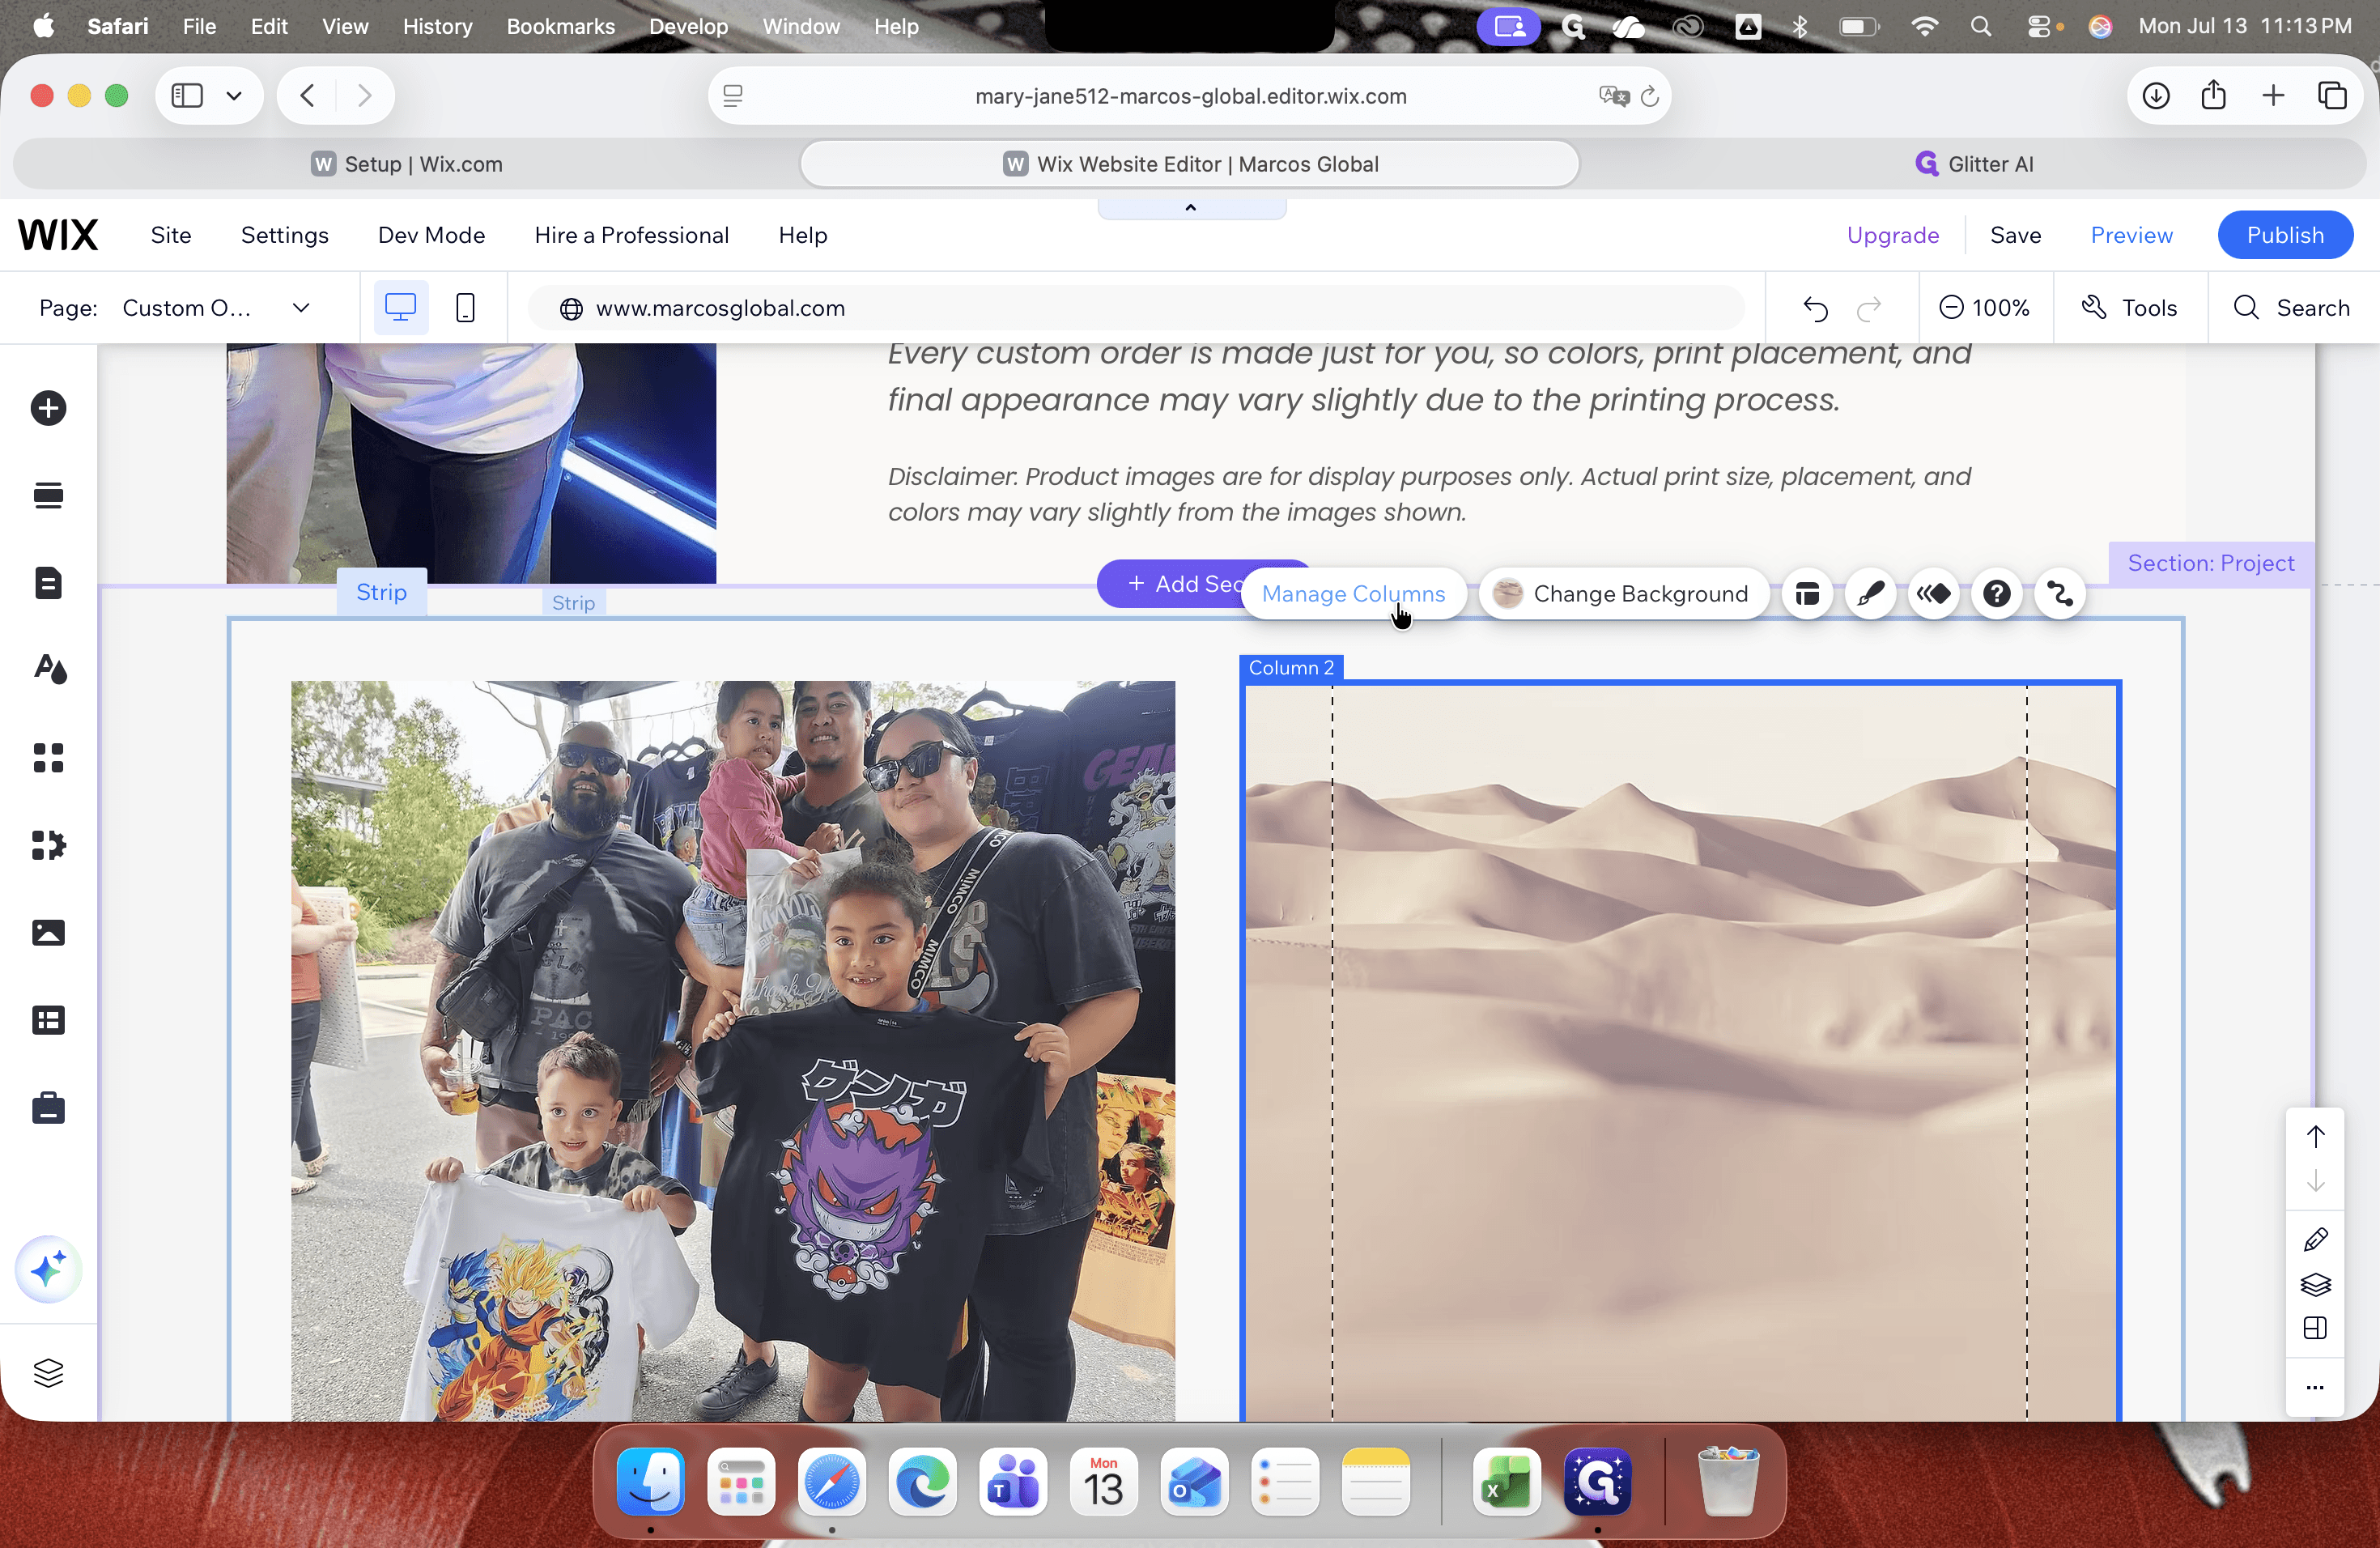
Task: Open the Add Apps grid icon
Action: 48,757
